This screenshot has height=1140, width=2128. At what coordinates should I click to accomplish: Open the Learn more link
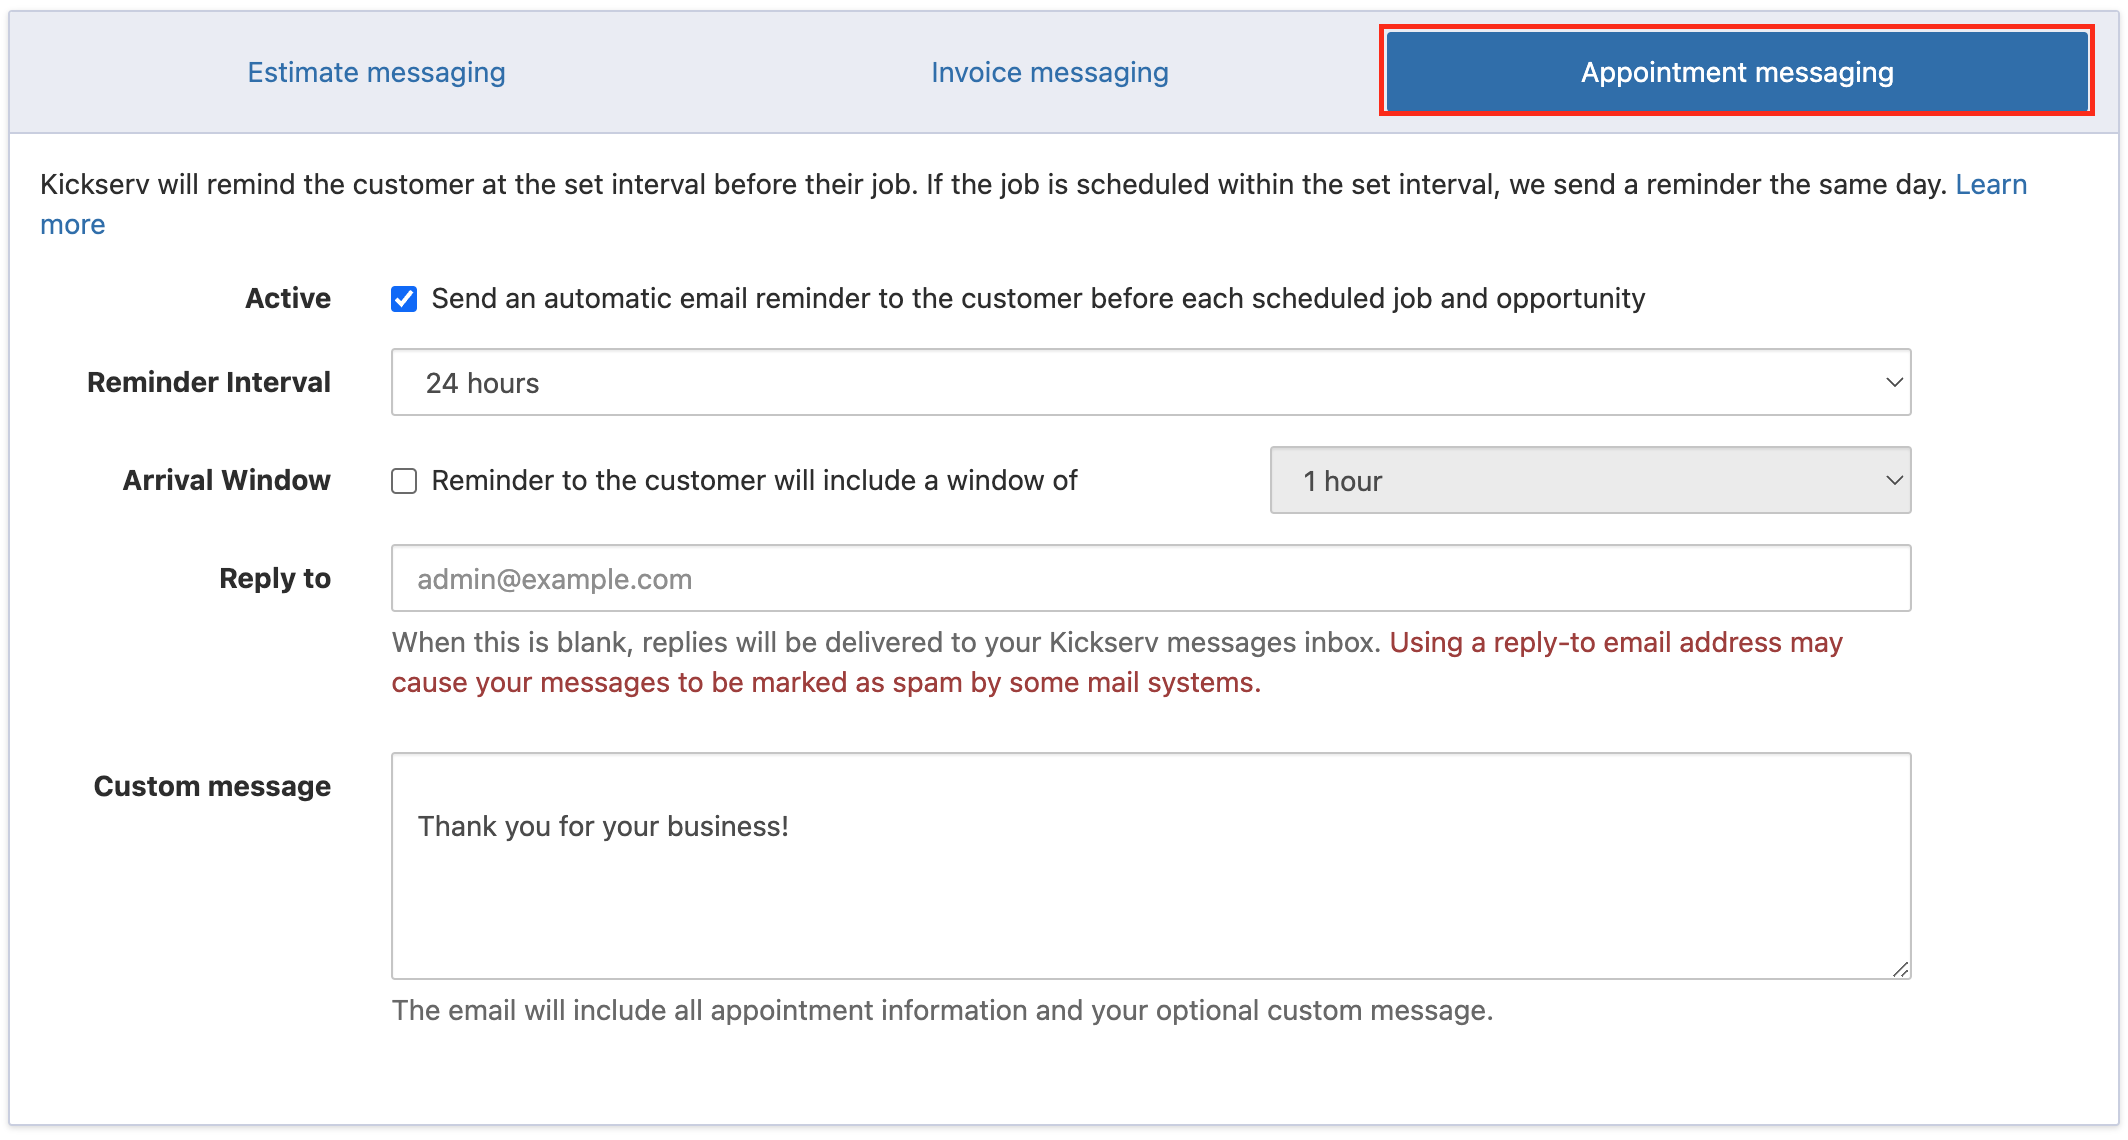click(1990, 185)
